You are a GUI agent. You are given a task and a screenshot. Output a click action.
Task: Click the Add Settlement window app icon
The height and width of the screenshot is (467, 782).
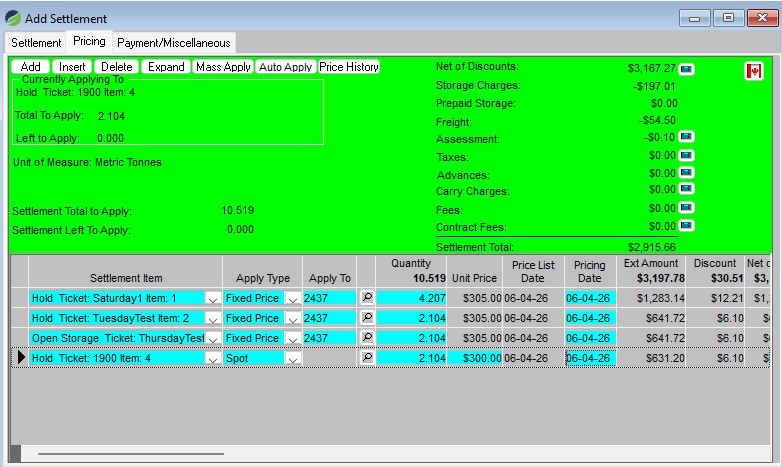pos(13,18)
